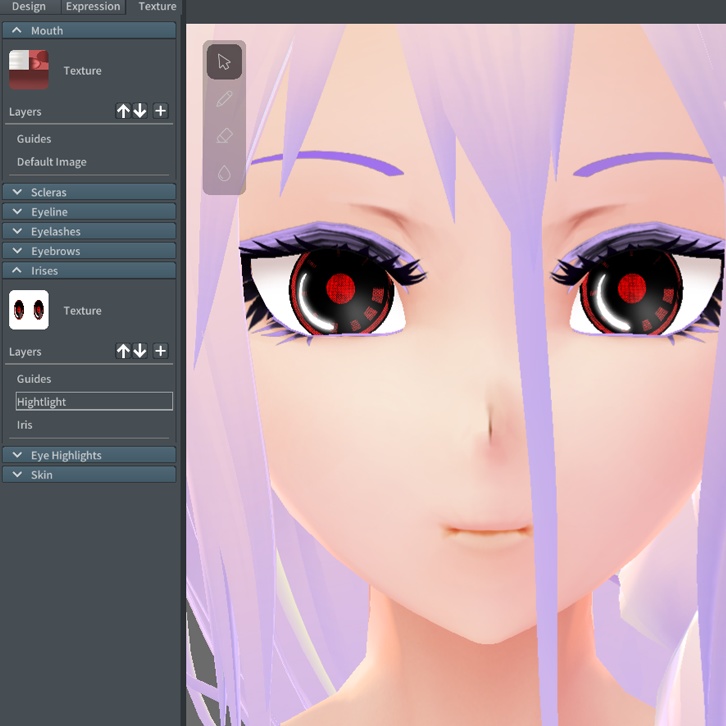Select the cursor selection tool
This screenshot has width=726, height=726.
click(224, 62)
